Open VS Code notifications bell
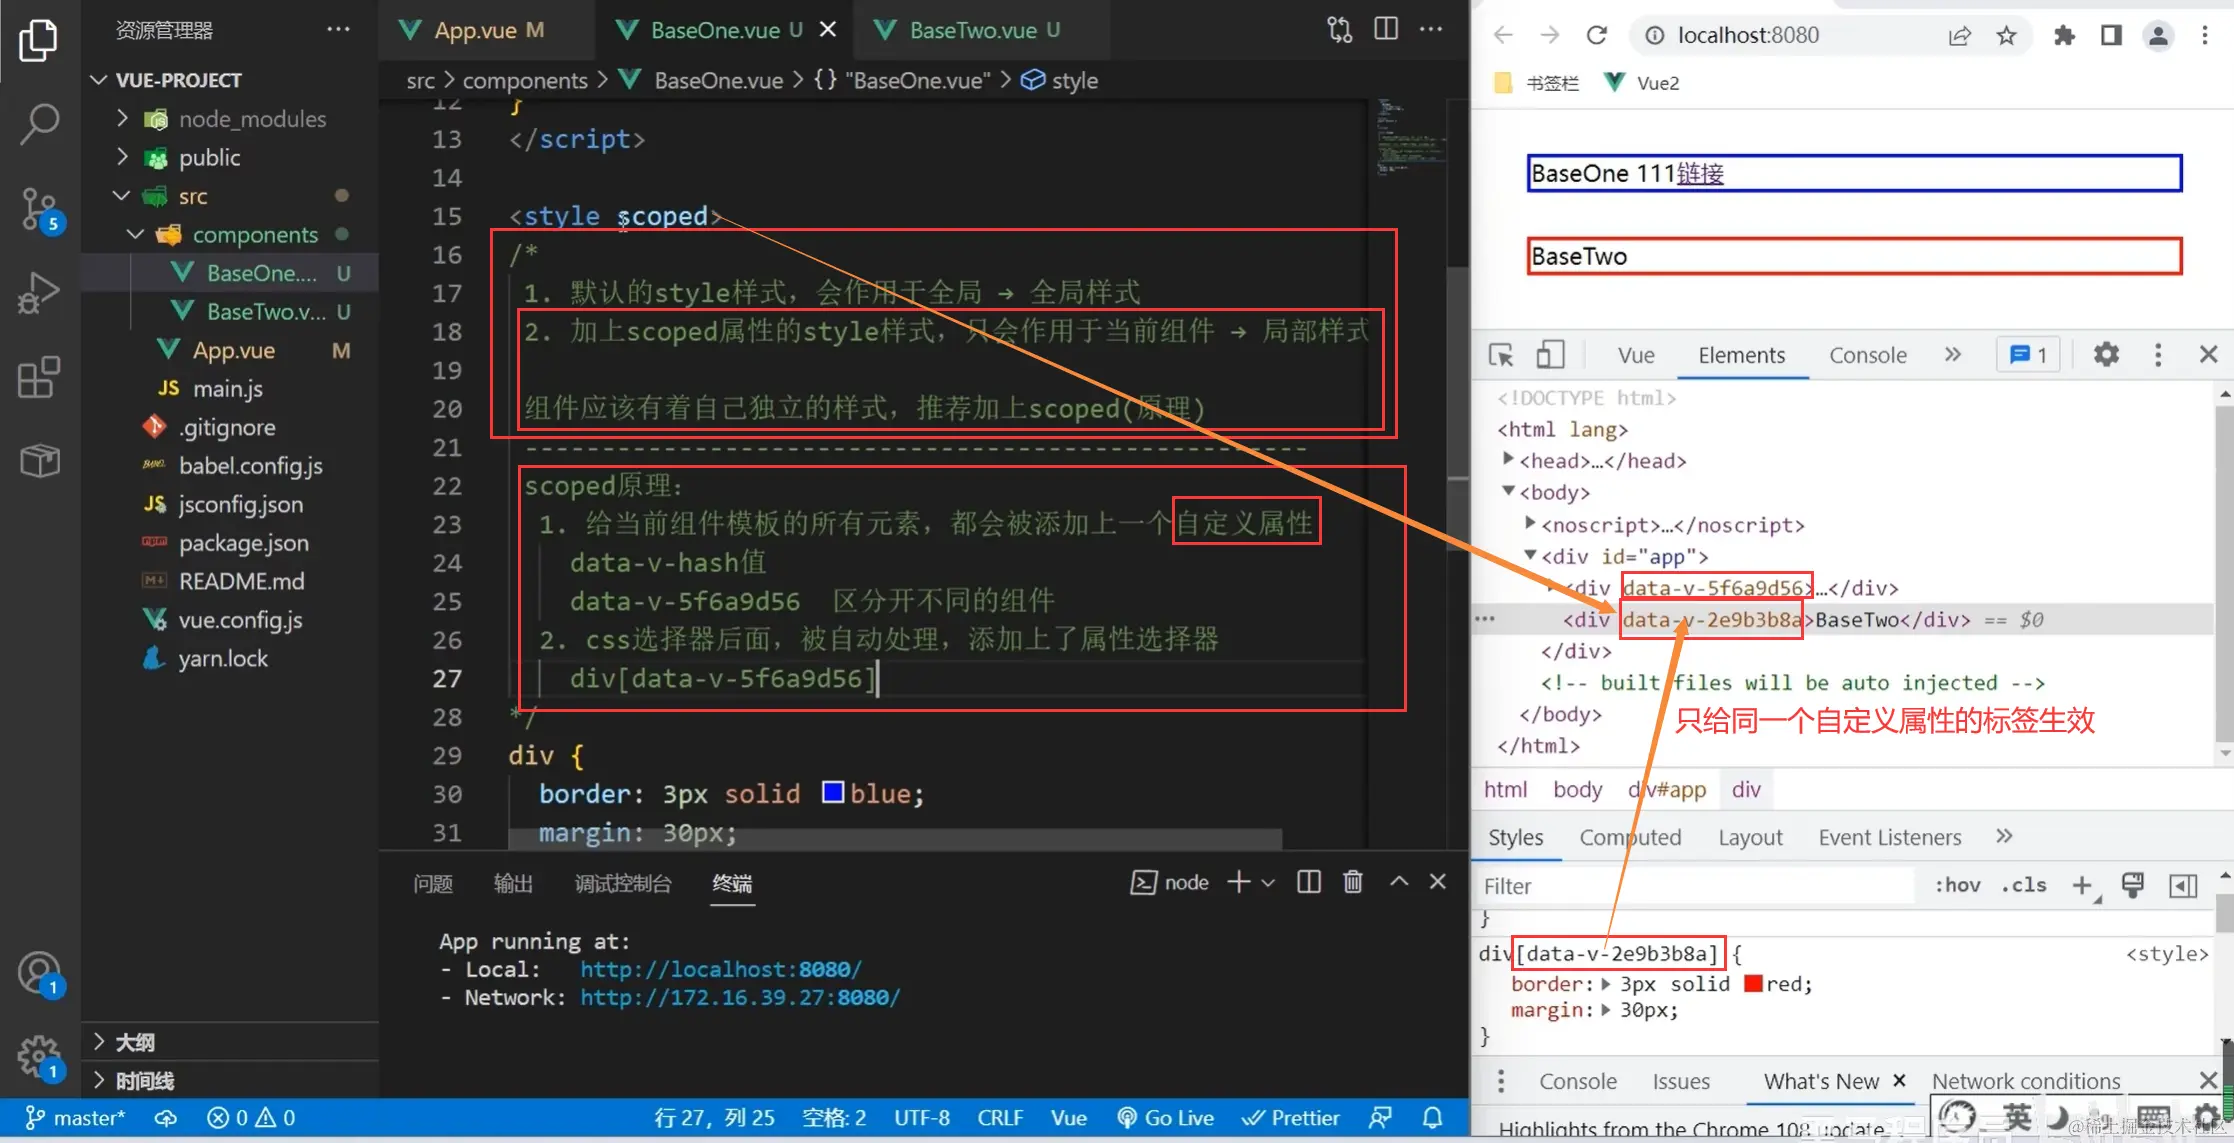 (1432, 1118)
